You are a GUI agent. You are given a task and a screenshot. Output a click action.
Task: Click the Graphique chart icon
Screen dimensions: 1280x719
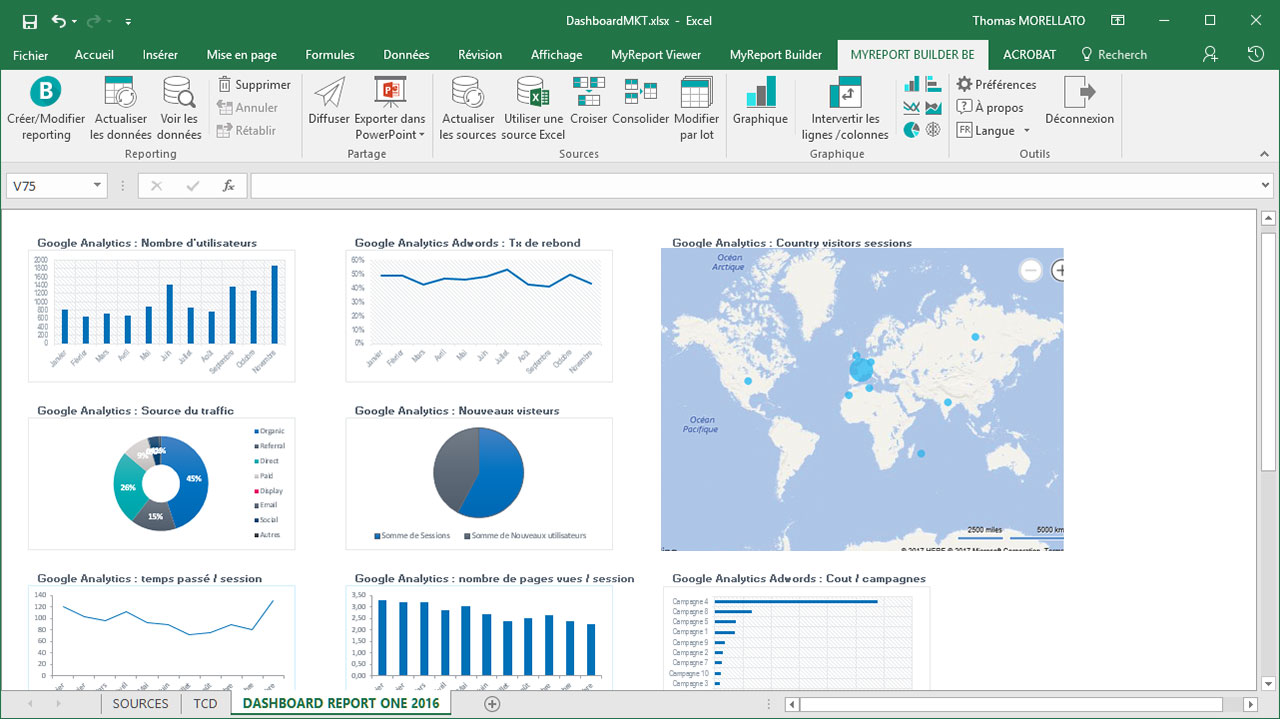[760, 93]
